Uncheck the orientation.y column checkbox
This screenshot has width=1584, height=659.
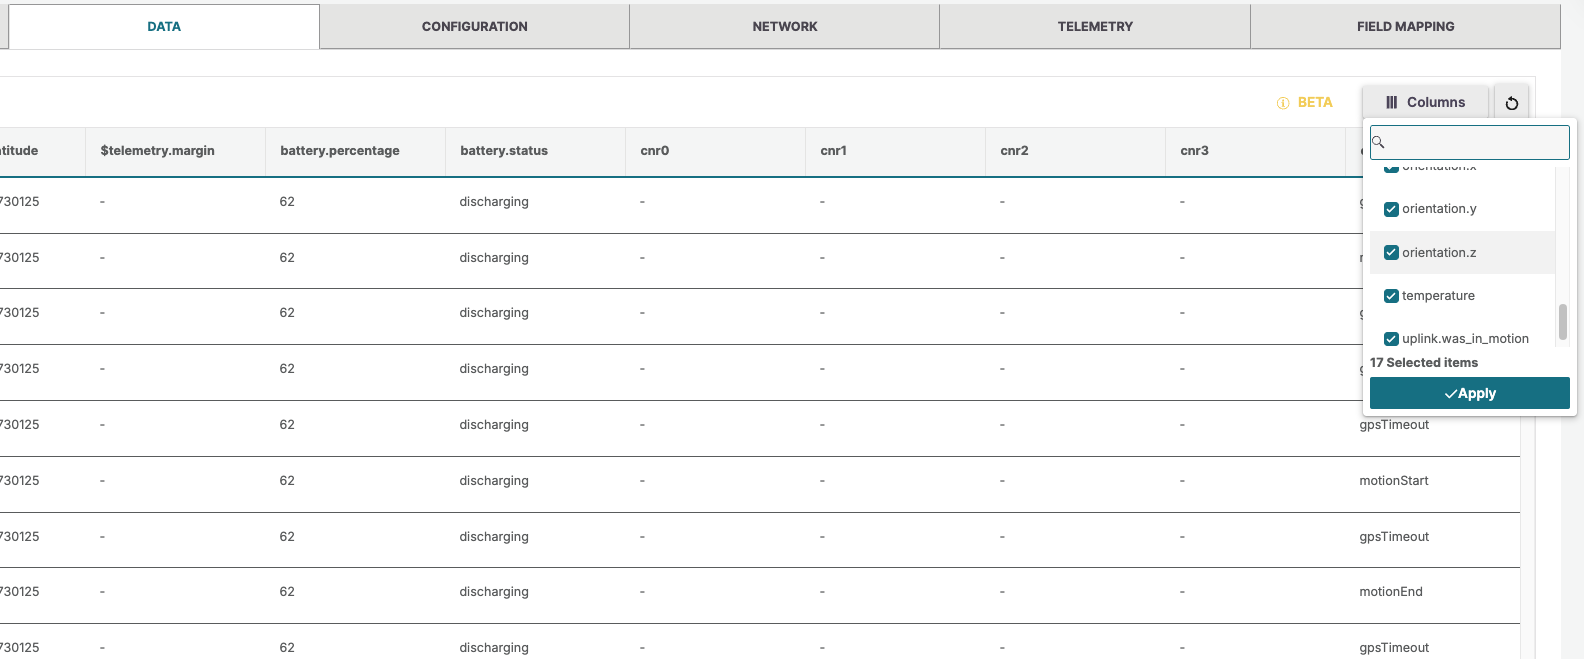point(1391,209)
